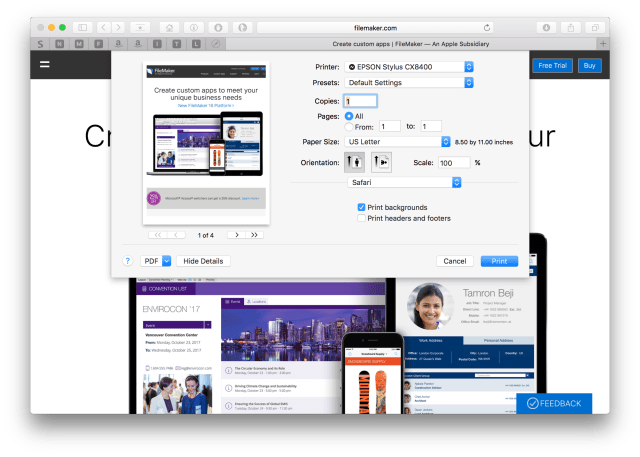Click the Free Trial button
640x457 pixels.
coord(552,65)
